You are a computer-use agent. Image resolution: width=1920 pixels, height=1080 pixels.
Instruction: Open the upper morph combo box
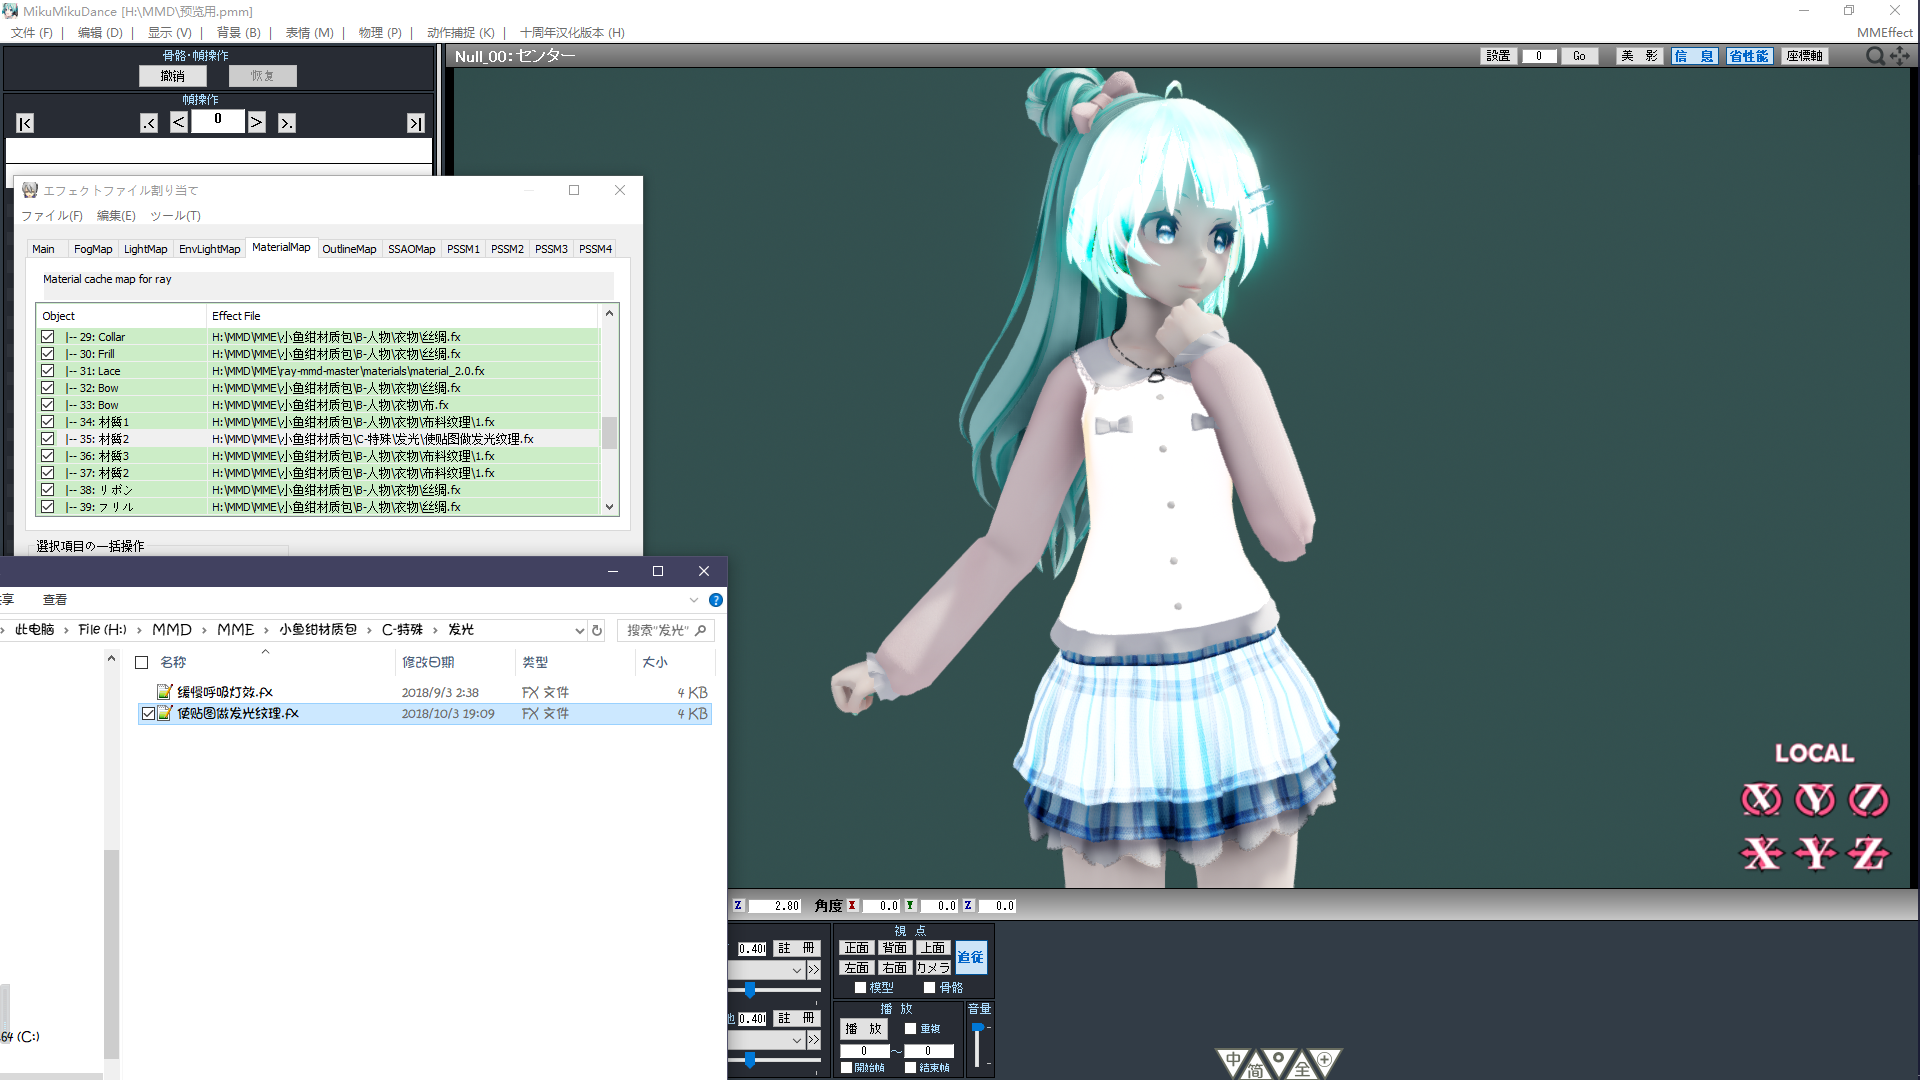tap(796, 970)
